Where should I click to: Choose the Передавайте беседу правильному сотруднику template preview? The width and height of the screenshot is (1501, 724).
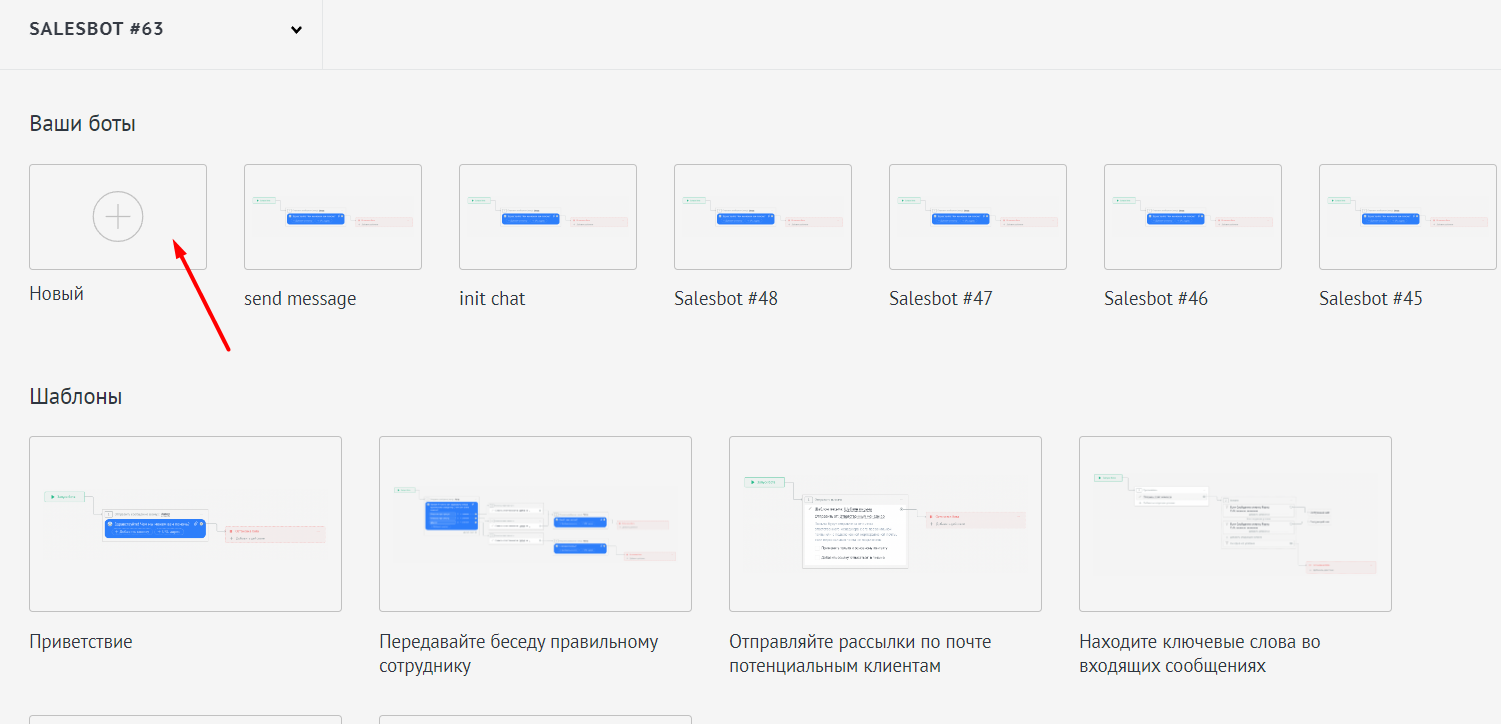535,523
